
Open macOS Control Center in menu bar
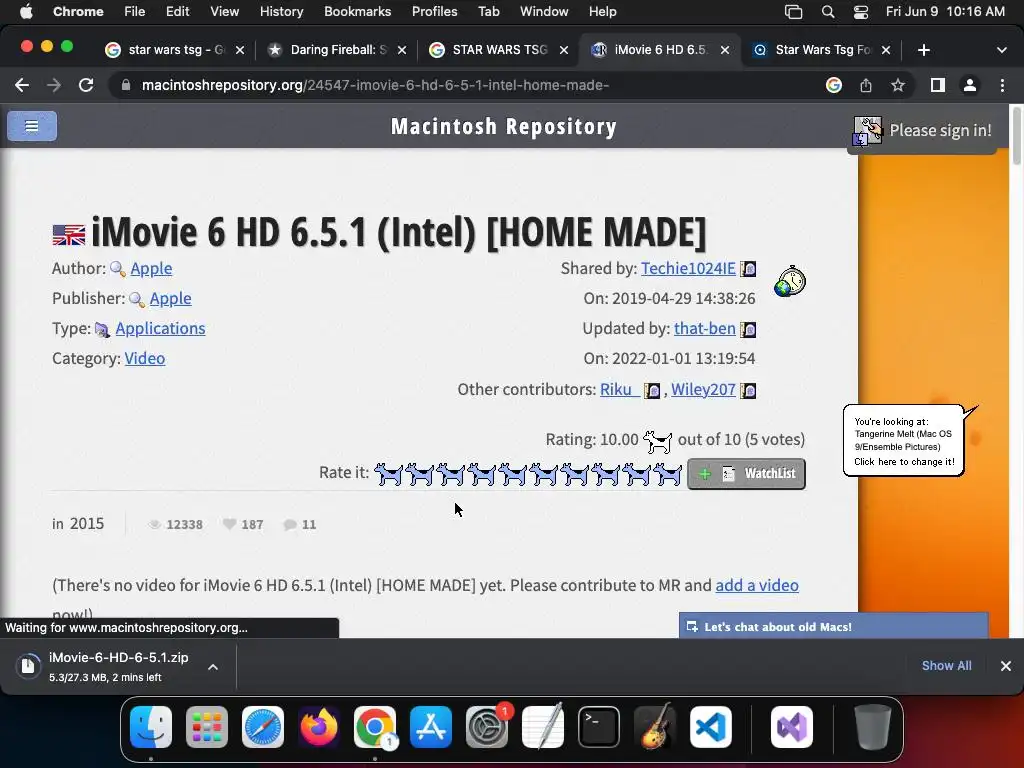pyautogui.click(x=861, y=12)
